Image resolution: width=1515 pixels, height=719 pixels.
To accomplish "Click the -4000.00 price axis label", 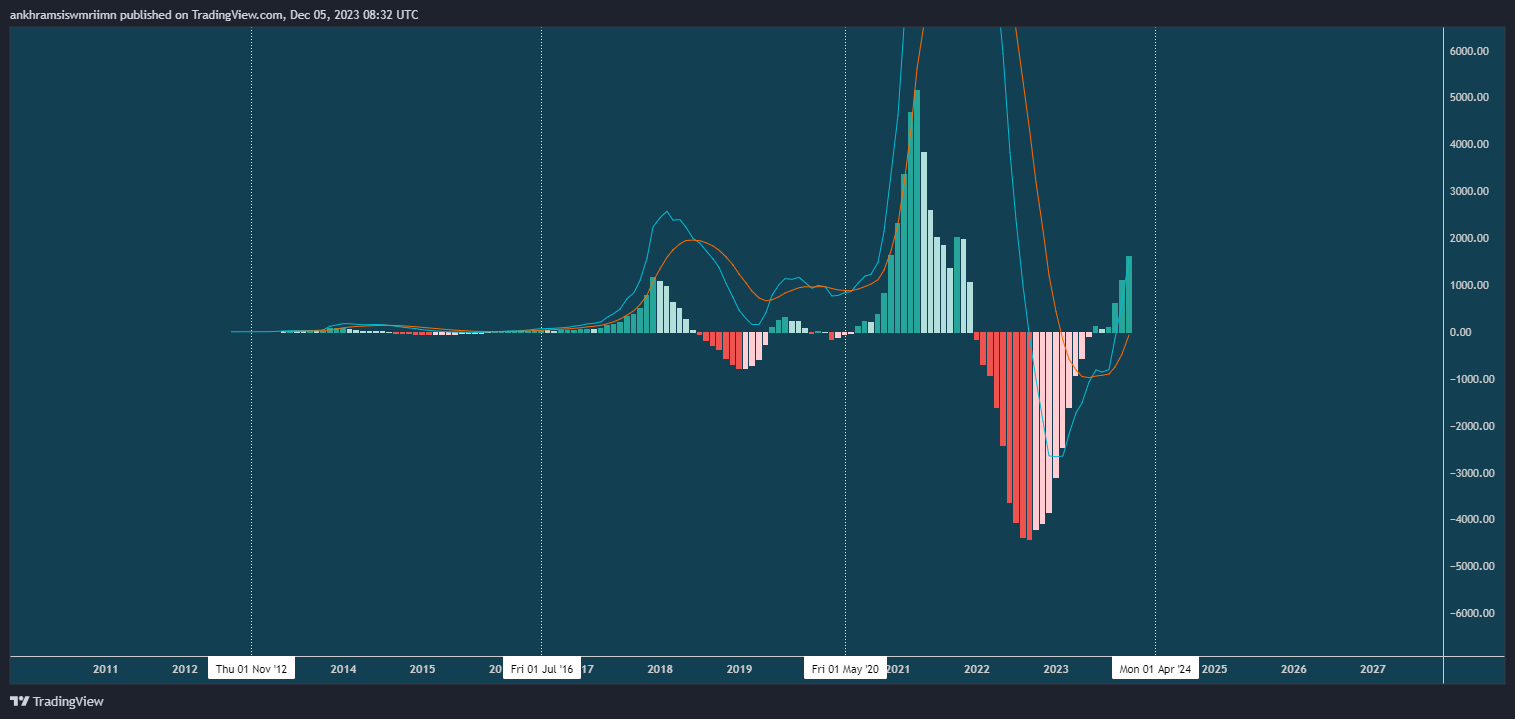I will pos(1473,520).
